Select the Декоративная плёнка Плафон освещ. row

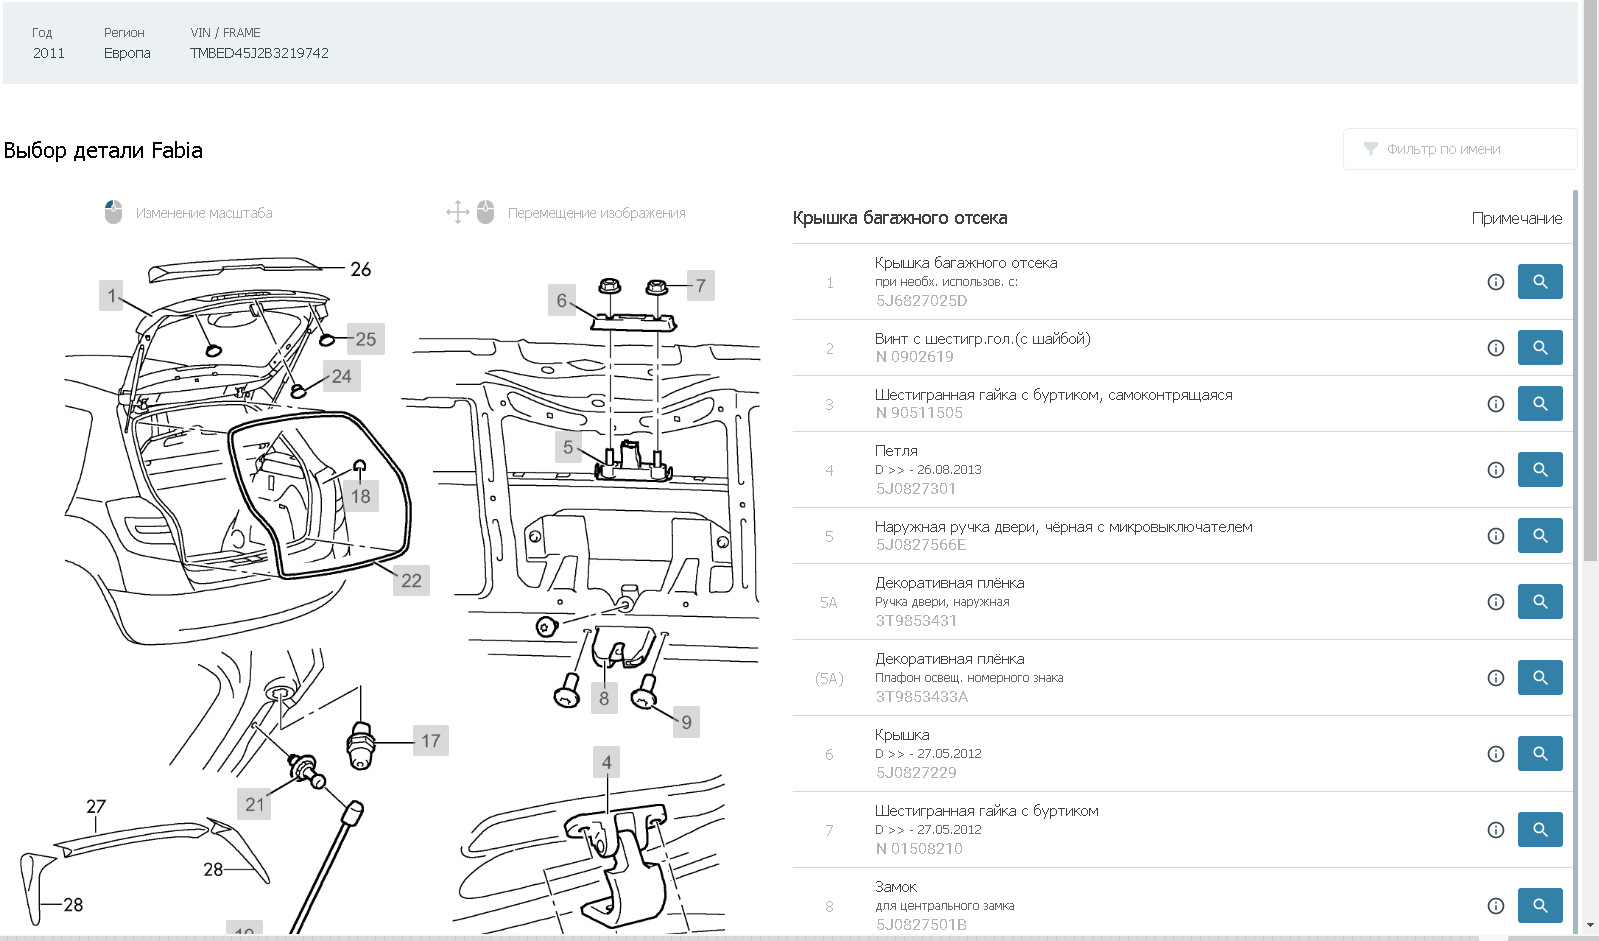(x=1100, y=678)
